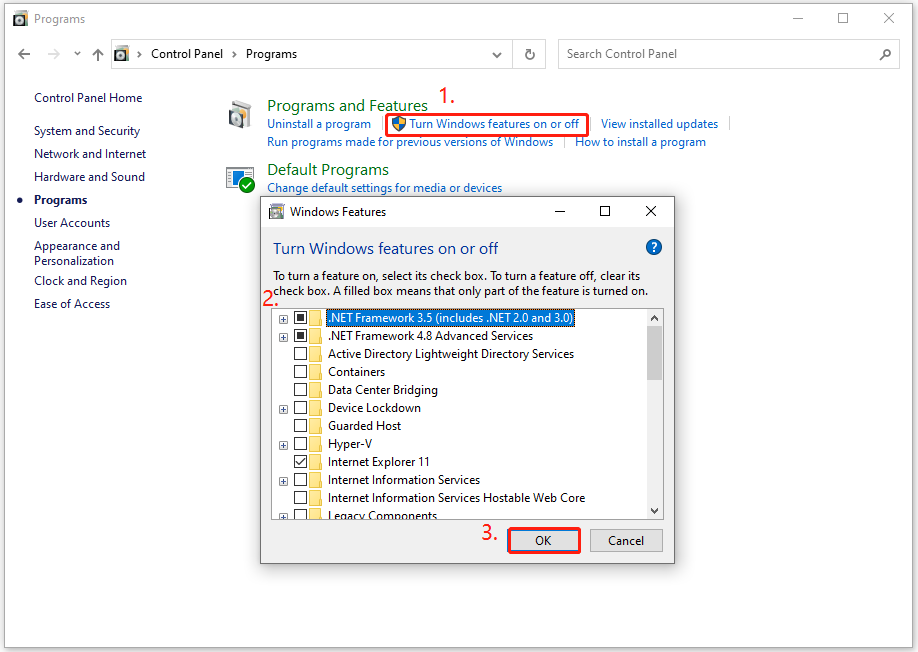Image resolution: width=918 pixels, height=652 pixels.
Task: Click the features list scrollbar thumb
Action: click(655, 353)
